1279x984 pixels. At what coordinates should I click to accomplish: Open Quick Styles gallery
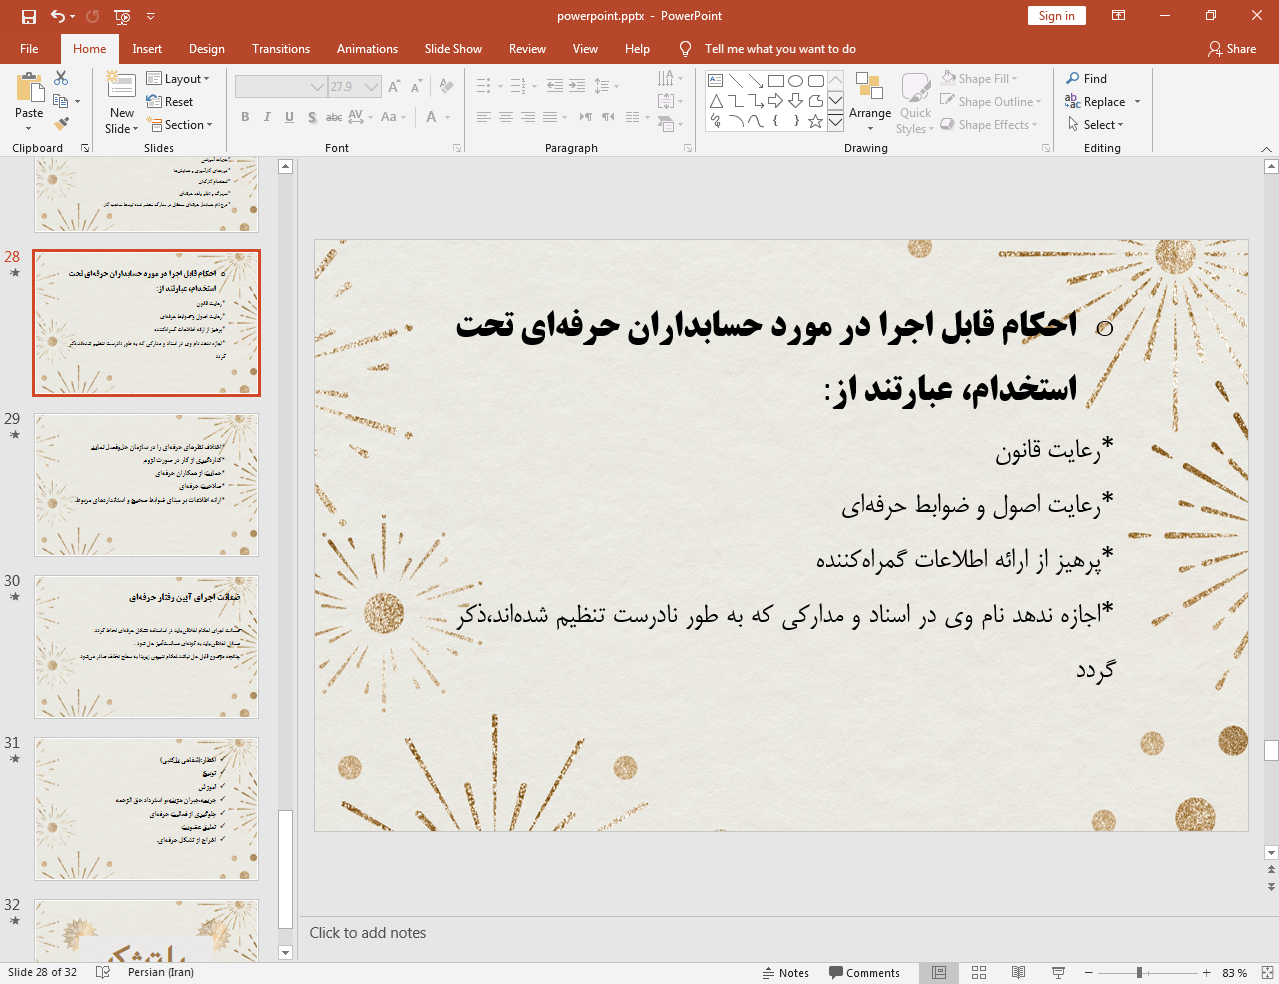(915, 102)
